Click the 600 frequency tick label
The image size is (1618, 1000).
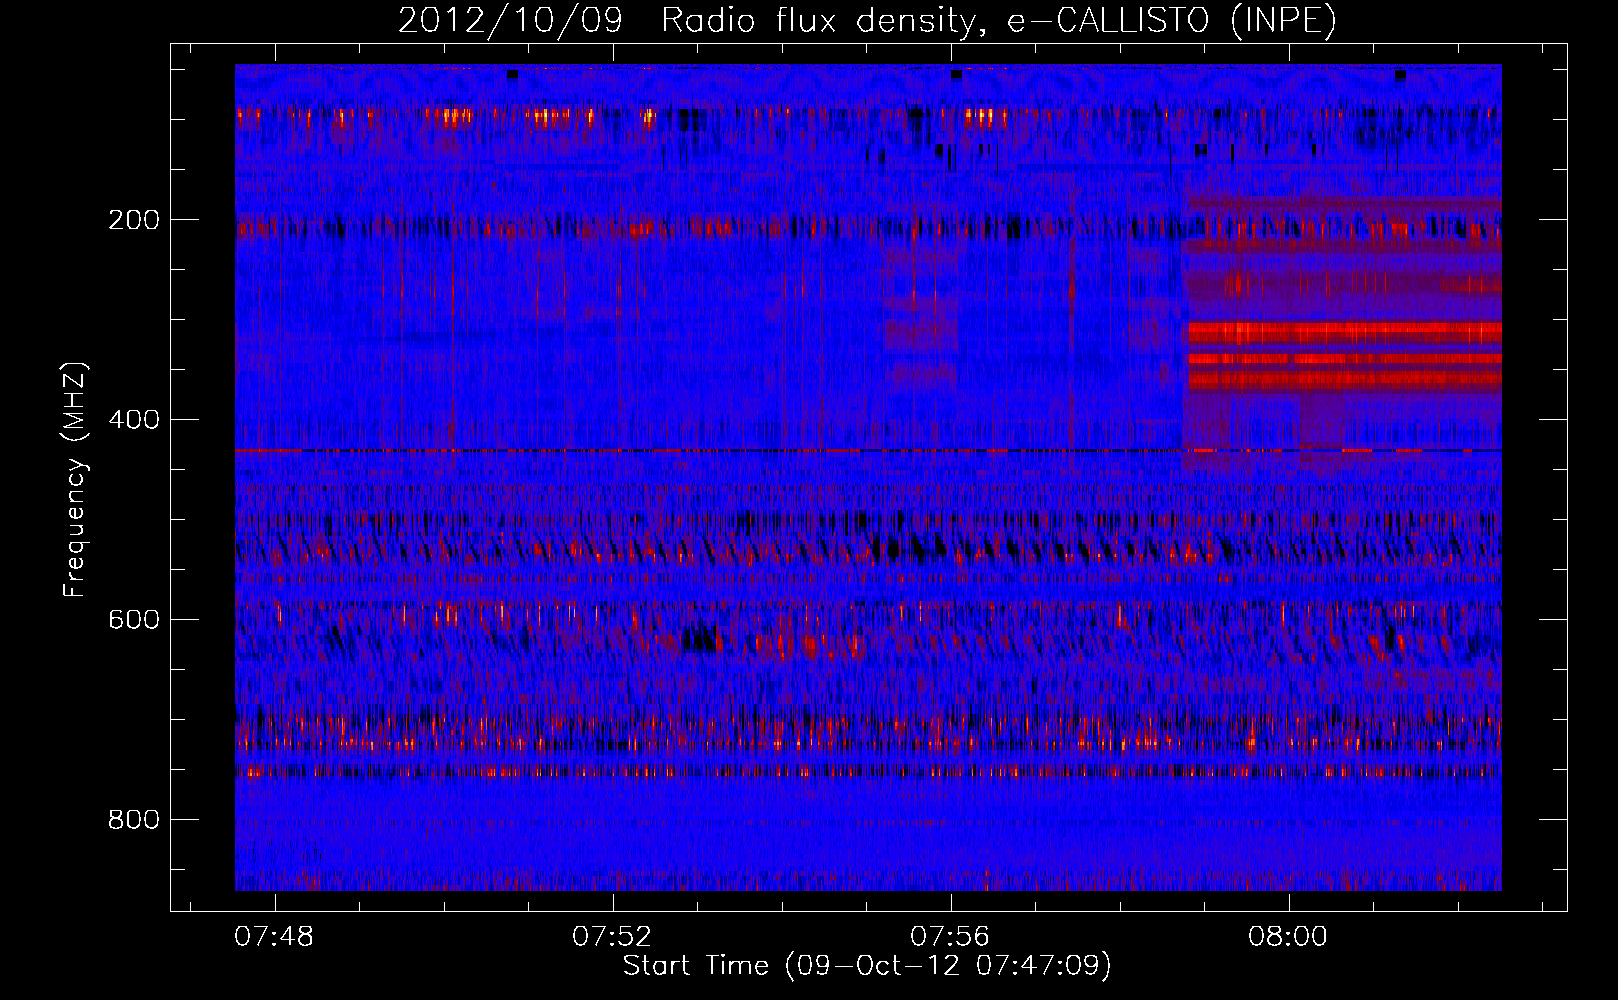133,620
